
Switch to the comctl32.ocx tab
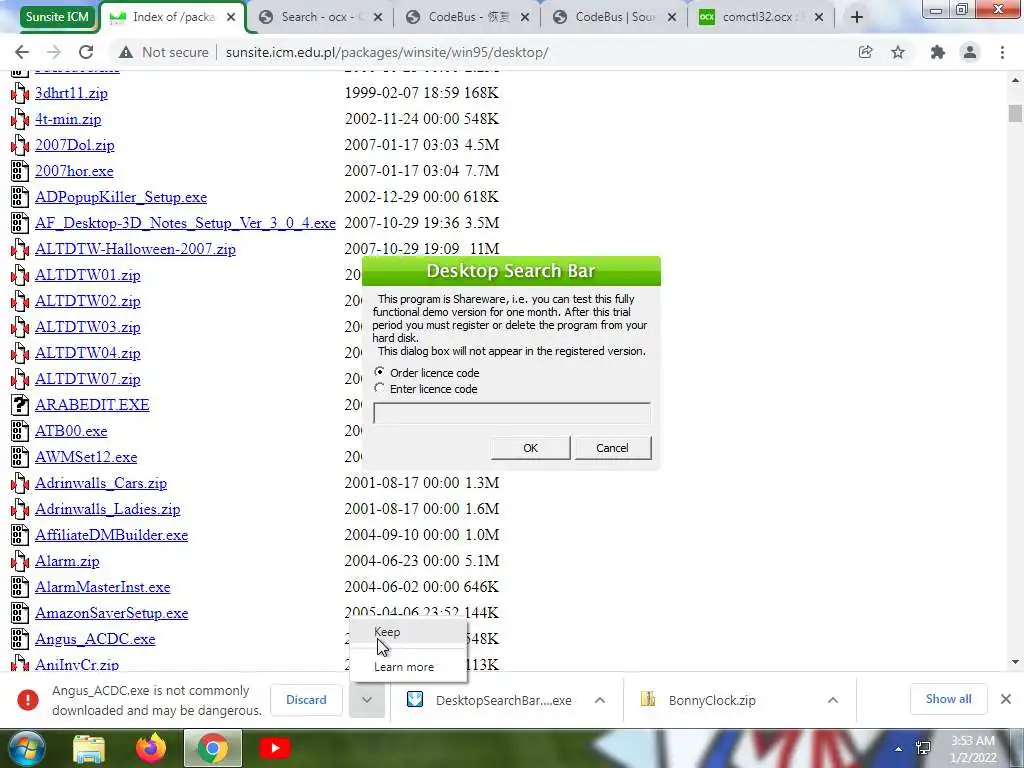pos(761,18)
